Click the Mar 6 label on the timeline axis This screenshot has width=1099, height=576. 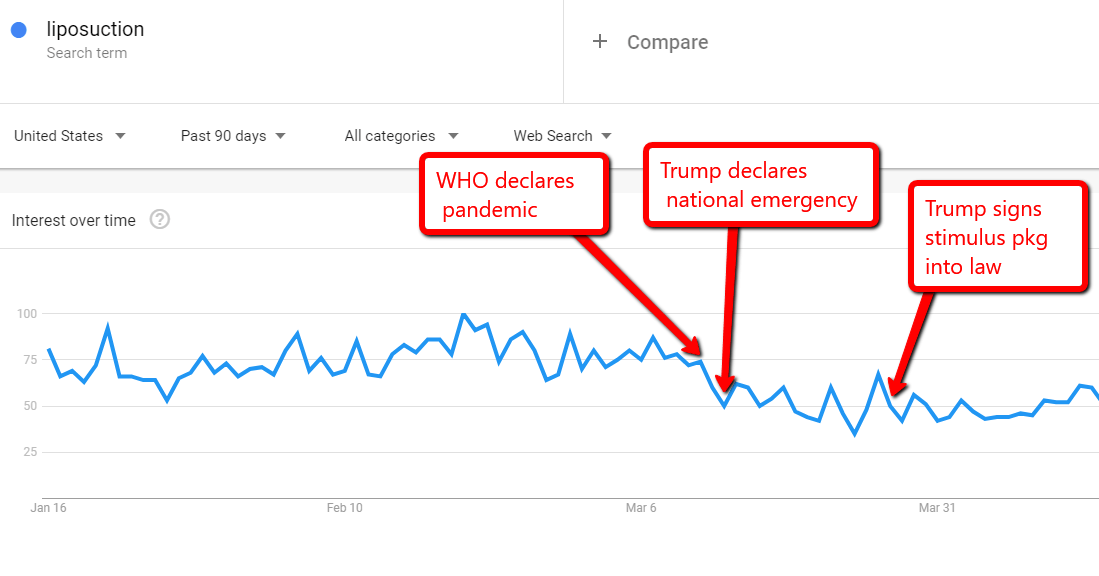click(641, 508)
